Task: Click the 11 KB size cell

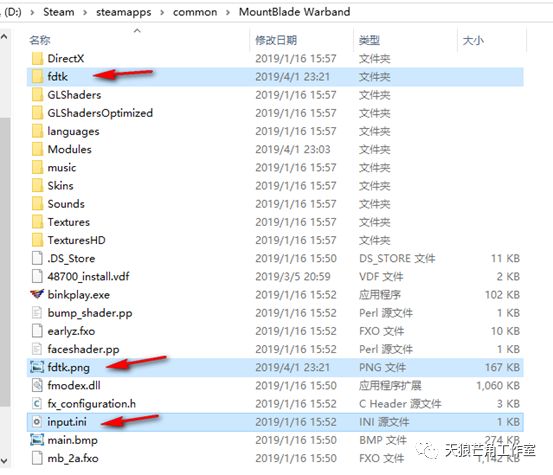Action: click(x=505, y=258)
